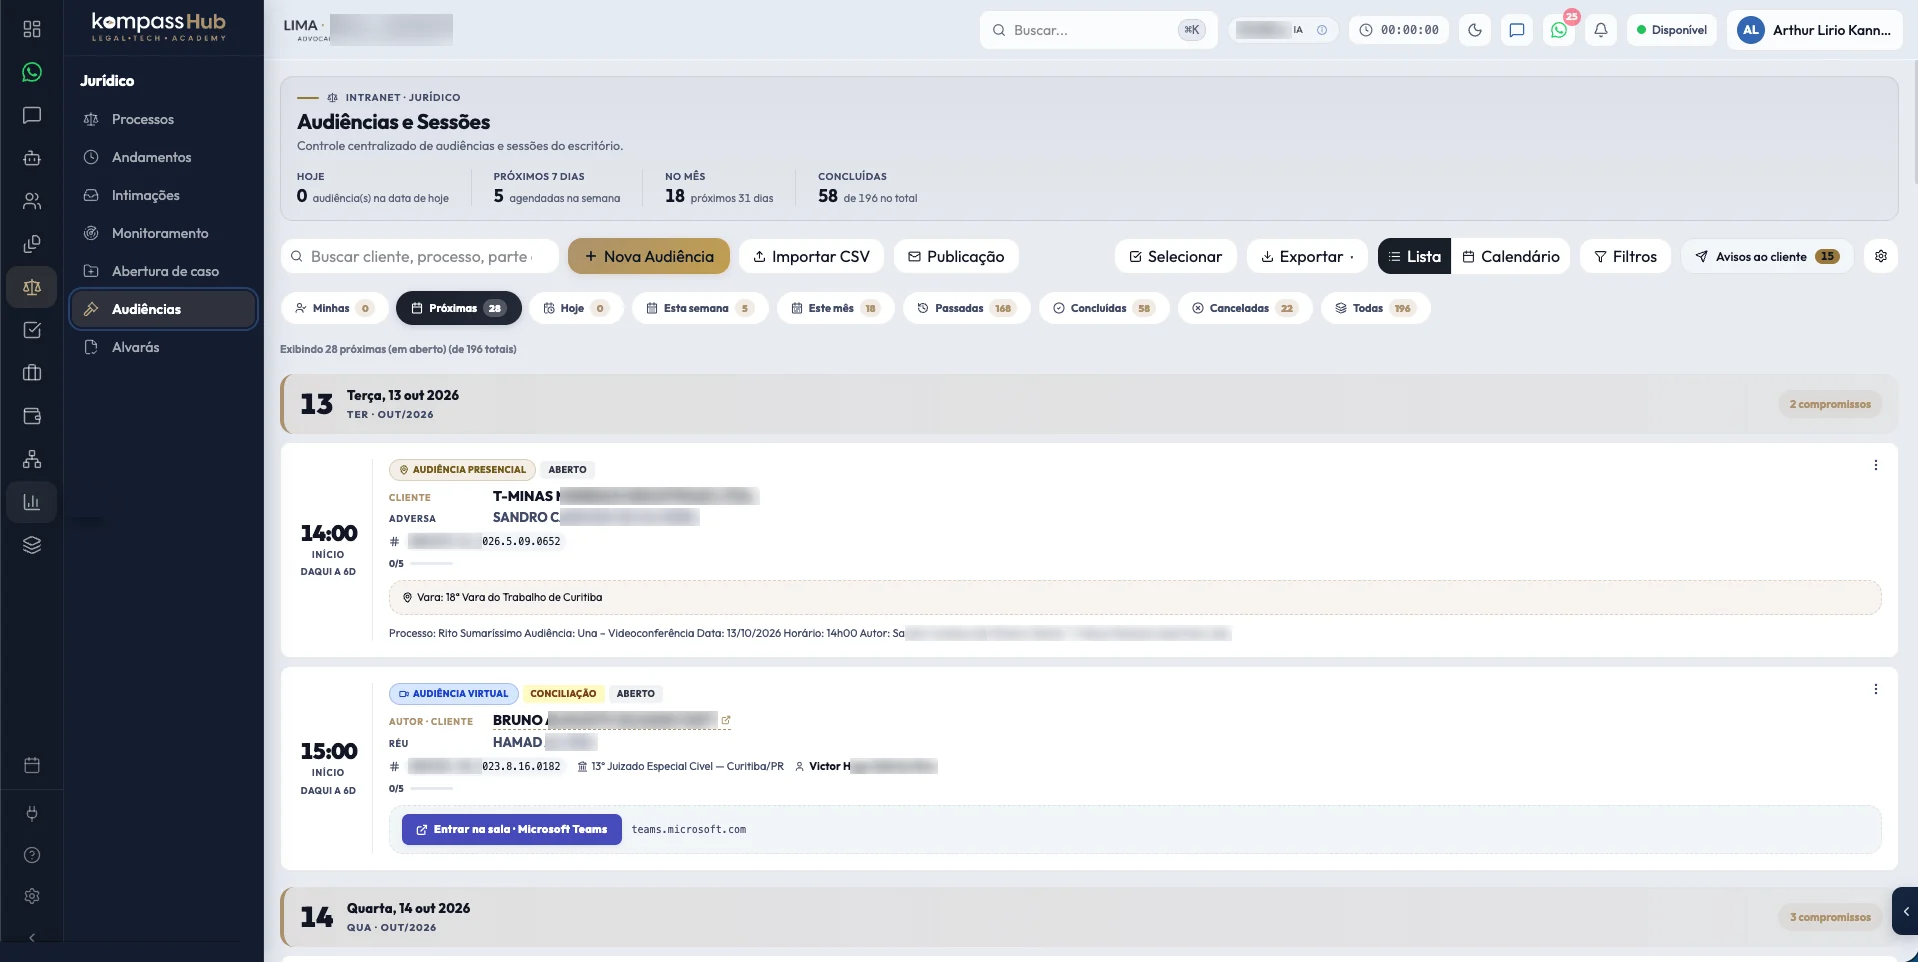Open the chat message icon in header
The image size is (1918, 962).
1517,30
